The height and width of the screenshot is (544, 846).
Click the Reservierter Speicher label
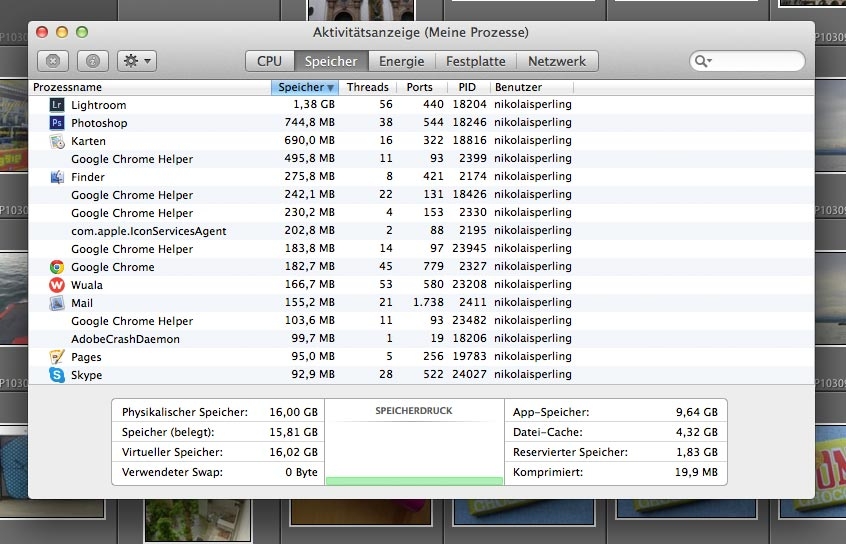570,452
